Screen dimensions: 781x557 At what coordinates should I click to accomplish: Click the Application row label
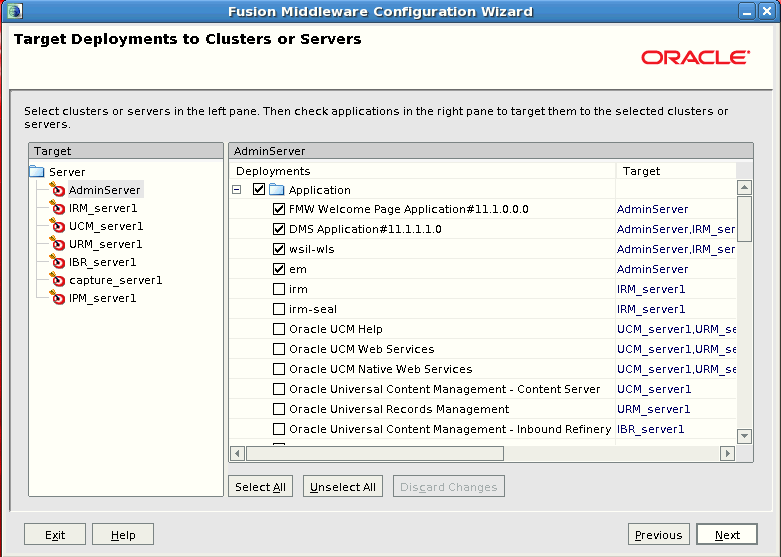[x=320, y=190]
